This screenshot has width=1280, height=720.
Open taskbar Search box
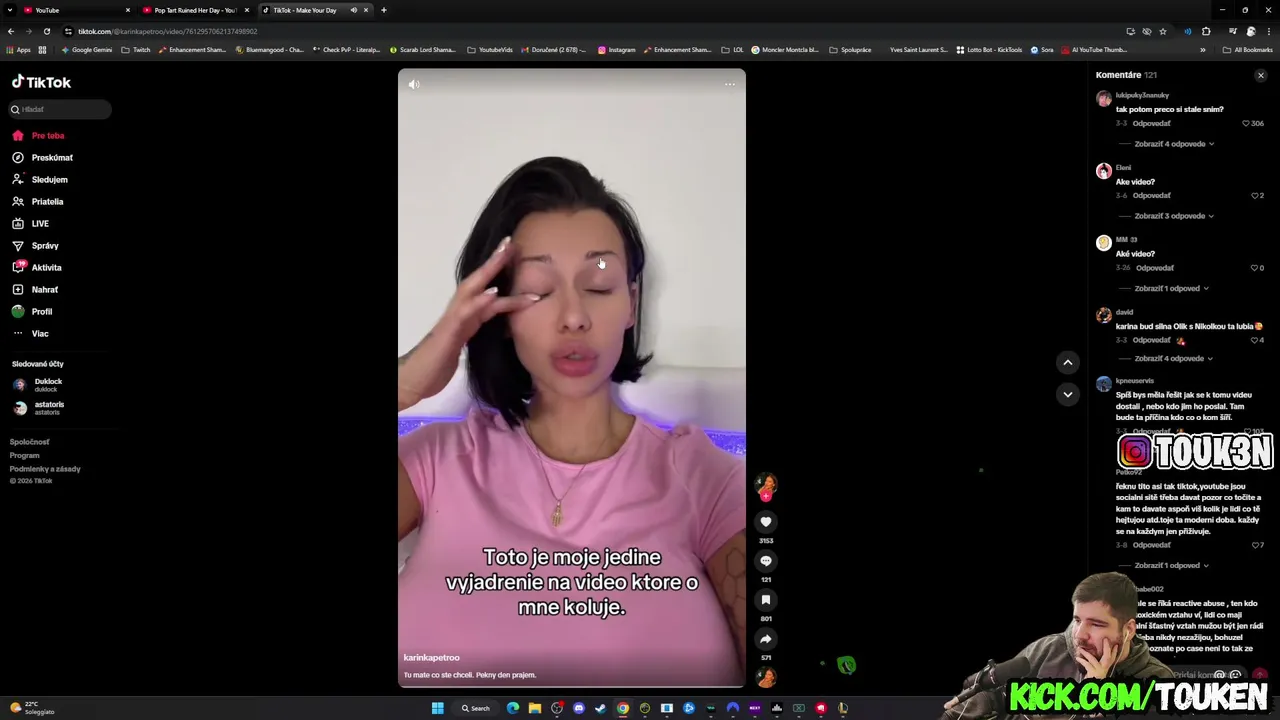[475, 708]
